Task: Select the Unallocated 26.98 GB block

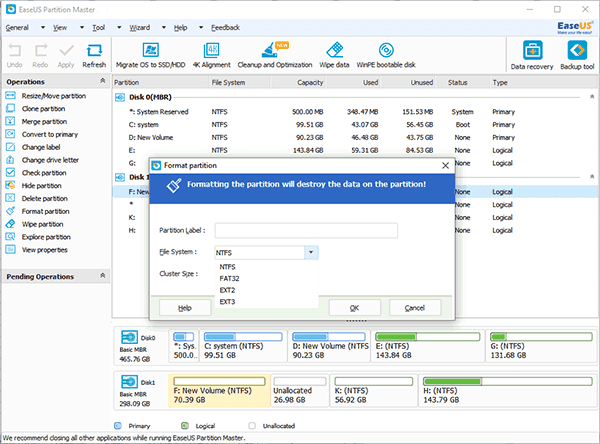Action: point(300,391)
